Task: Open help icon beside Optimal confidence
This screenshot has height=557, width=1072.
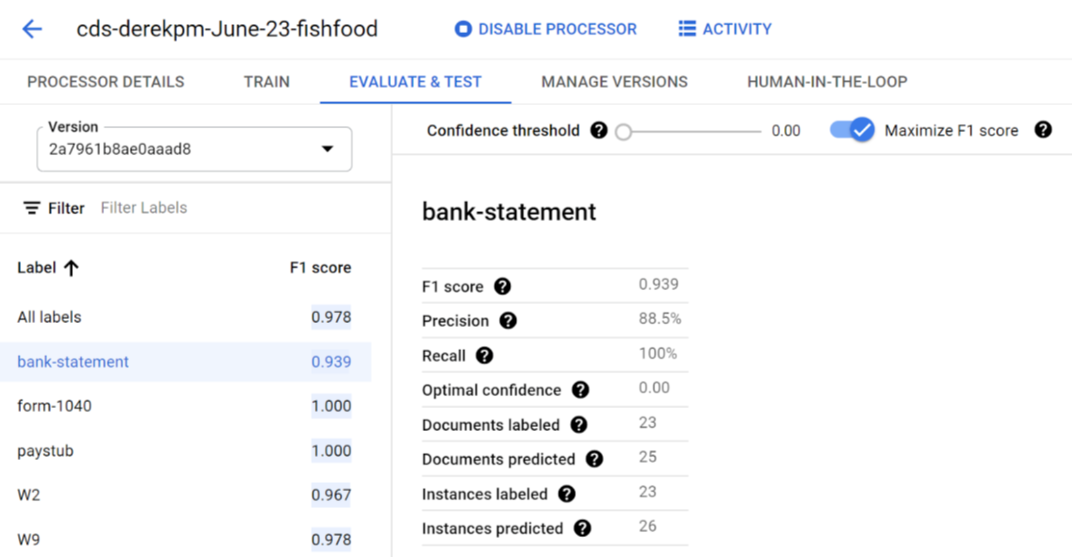Action: (580, 390)
